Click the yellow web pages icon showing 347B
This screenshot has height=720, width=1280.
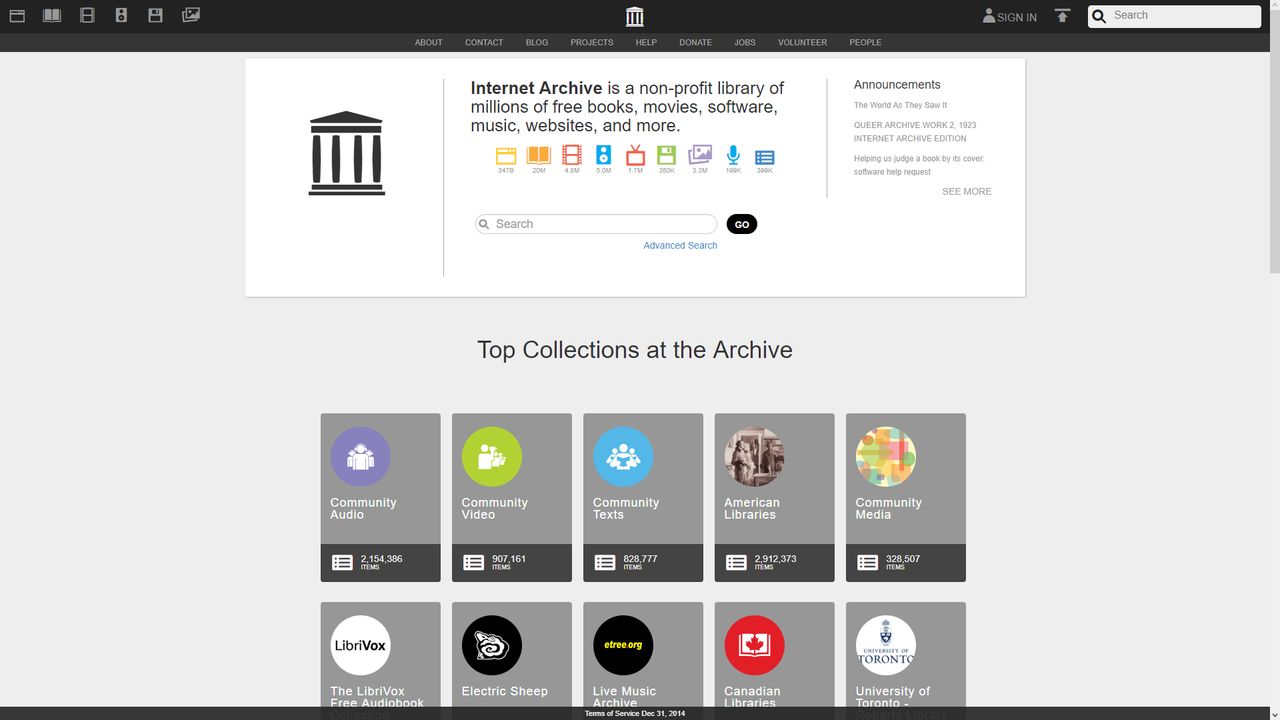point(506,156)
